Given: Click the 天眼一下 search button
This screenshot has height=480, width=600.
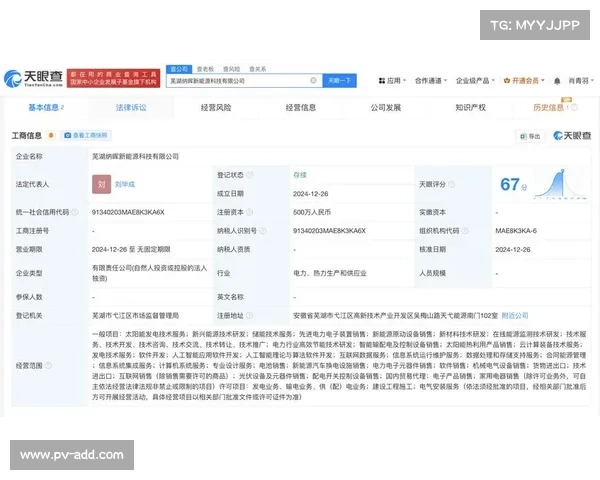Looking at the screenshot, I should [339, 80].
